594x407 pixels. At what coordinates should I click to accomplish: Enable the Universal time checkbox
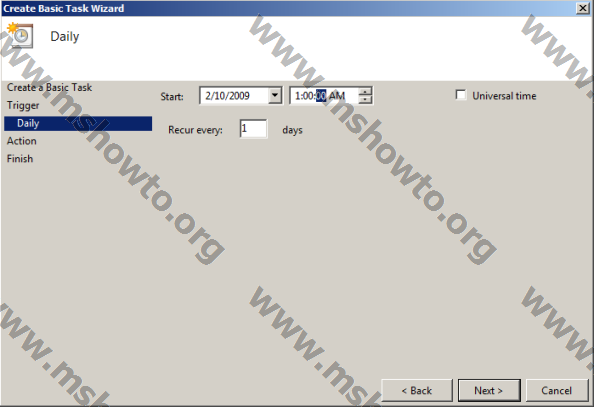point(461,95)
